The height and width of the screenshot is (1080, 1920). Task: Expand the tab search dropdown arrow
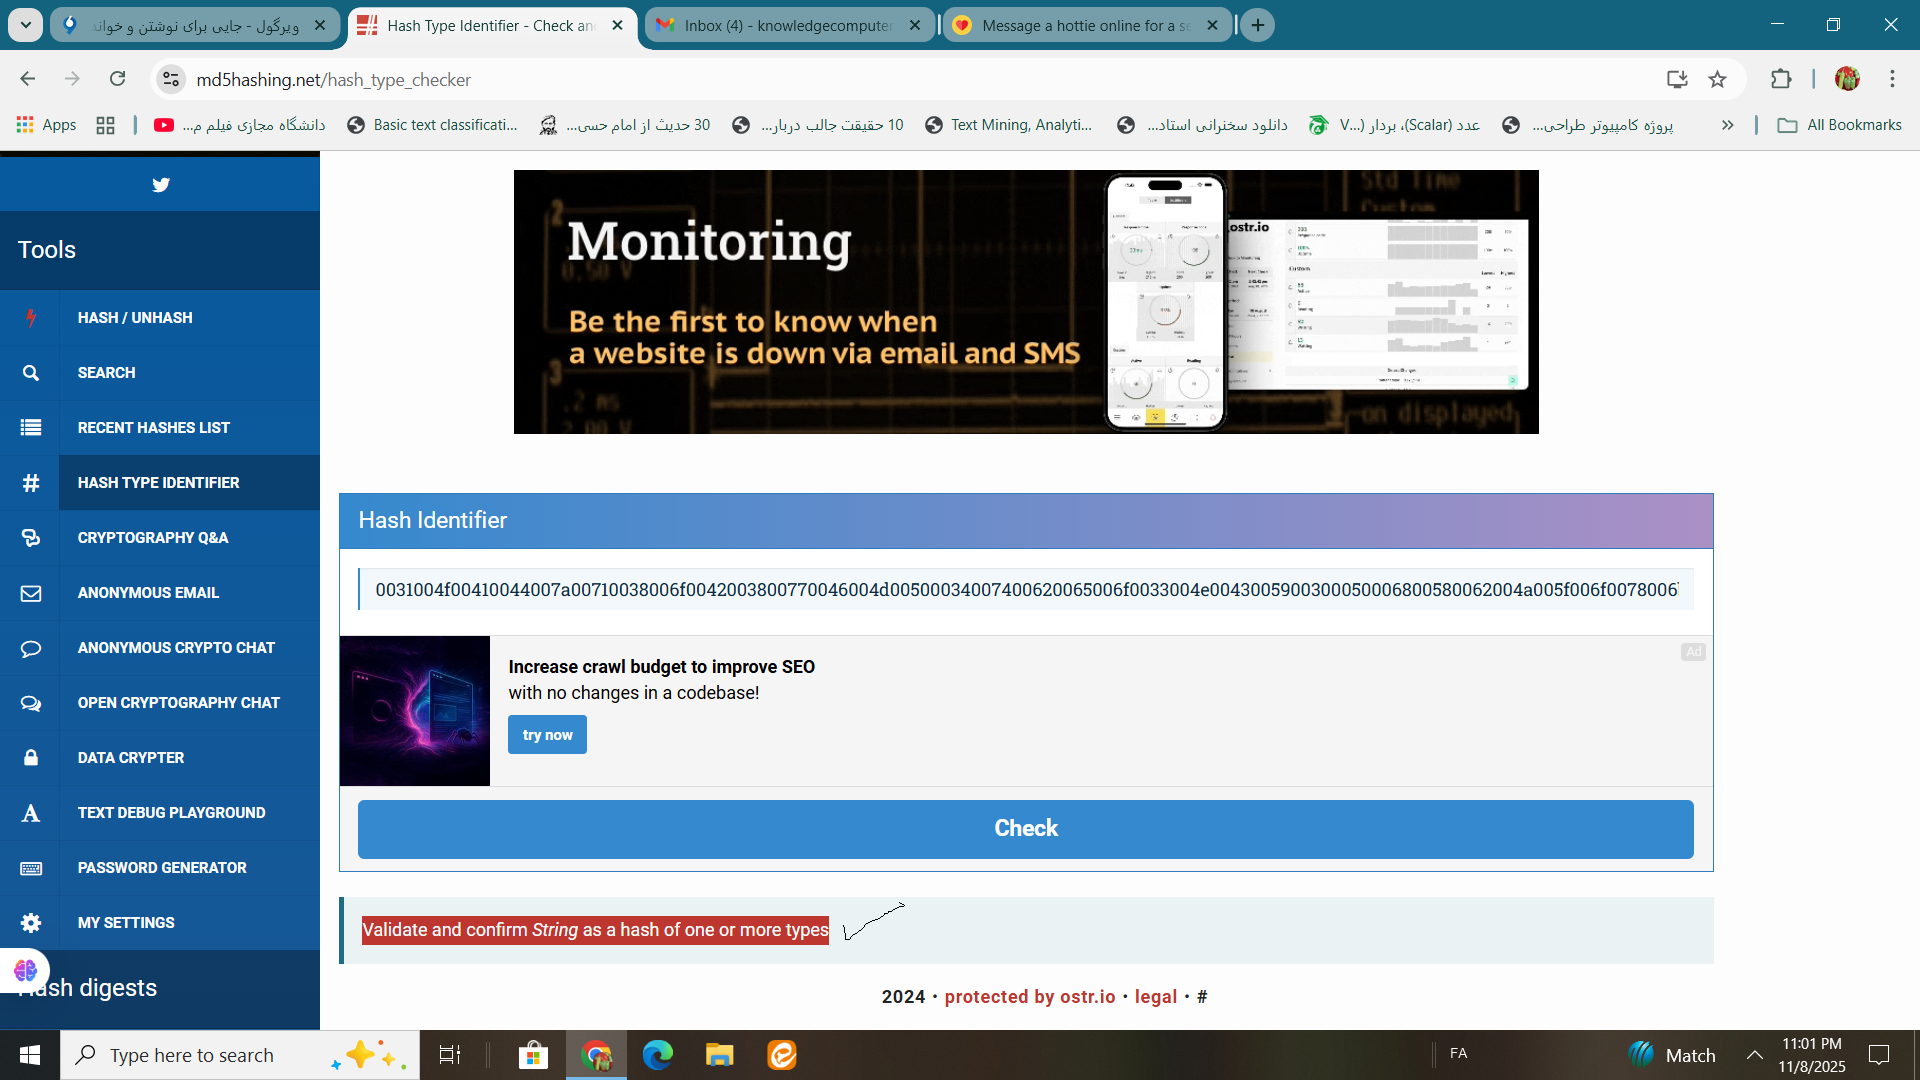click(x=26, y=25)
